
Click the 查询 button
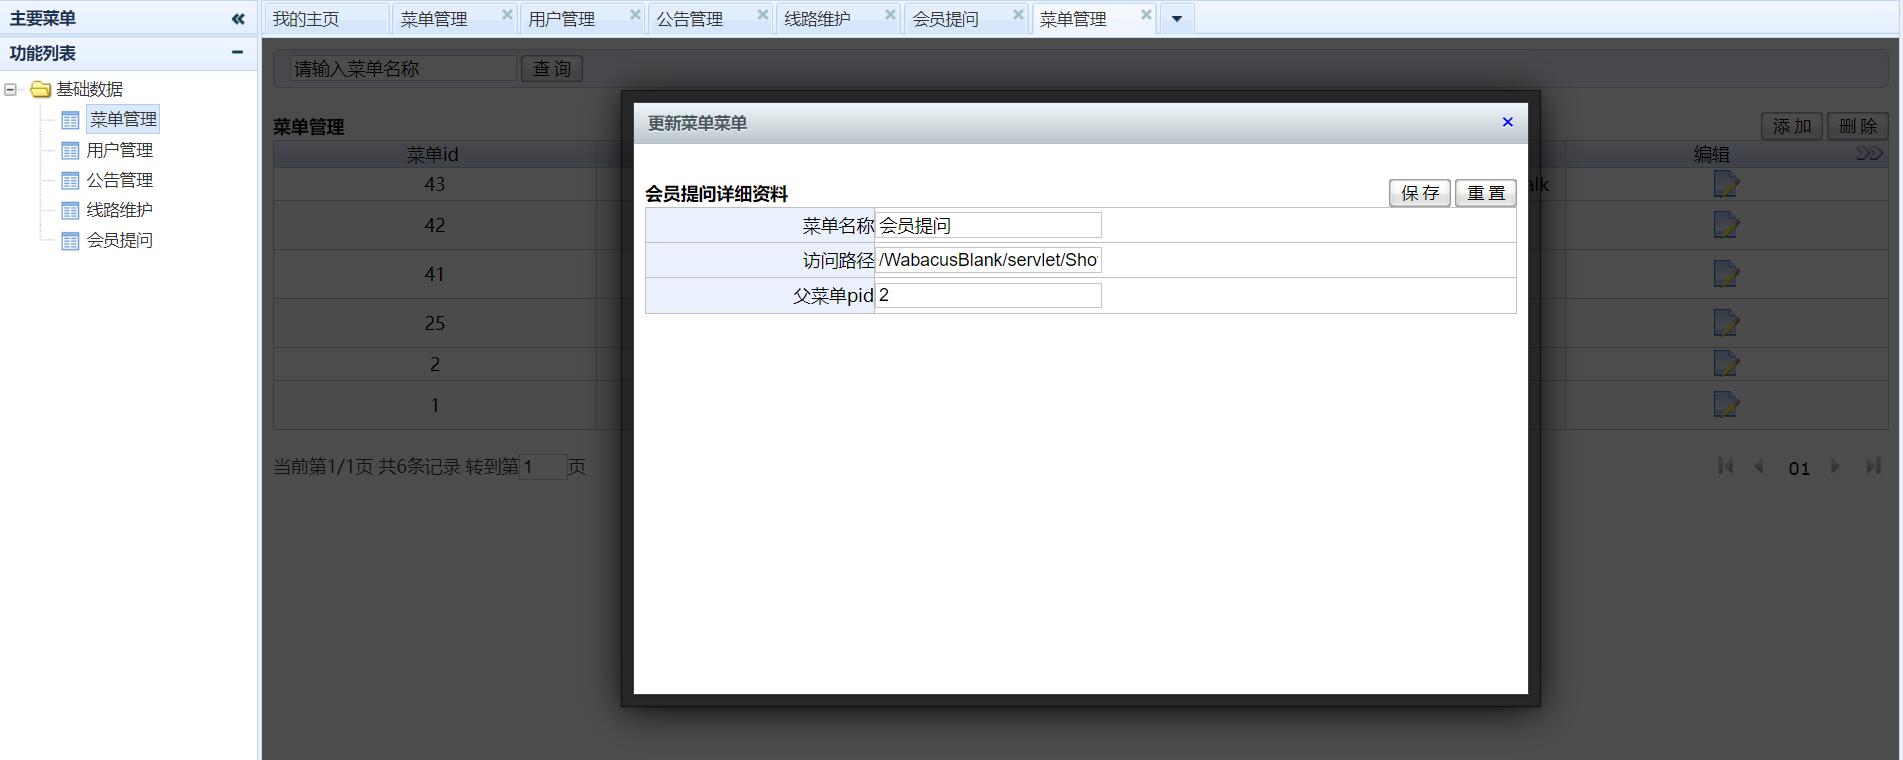(x=552, y=68)
